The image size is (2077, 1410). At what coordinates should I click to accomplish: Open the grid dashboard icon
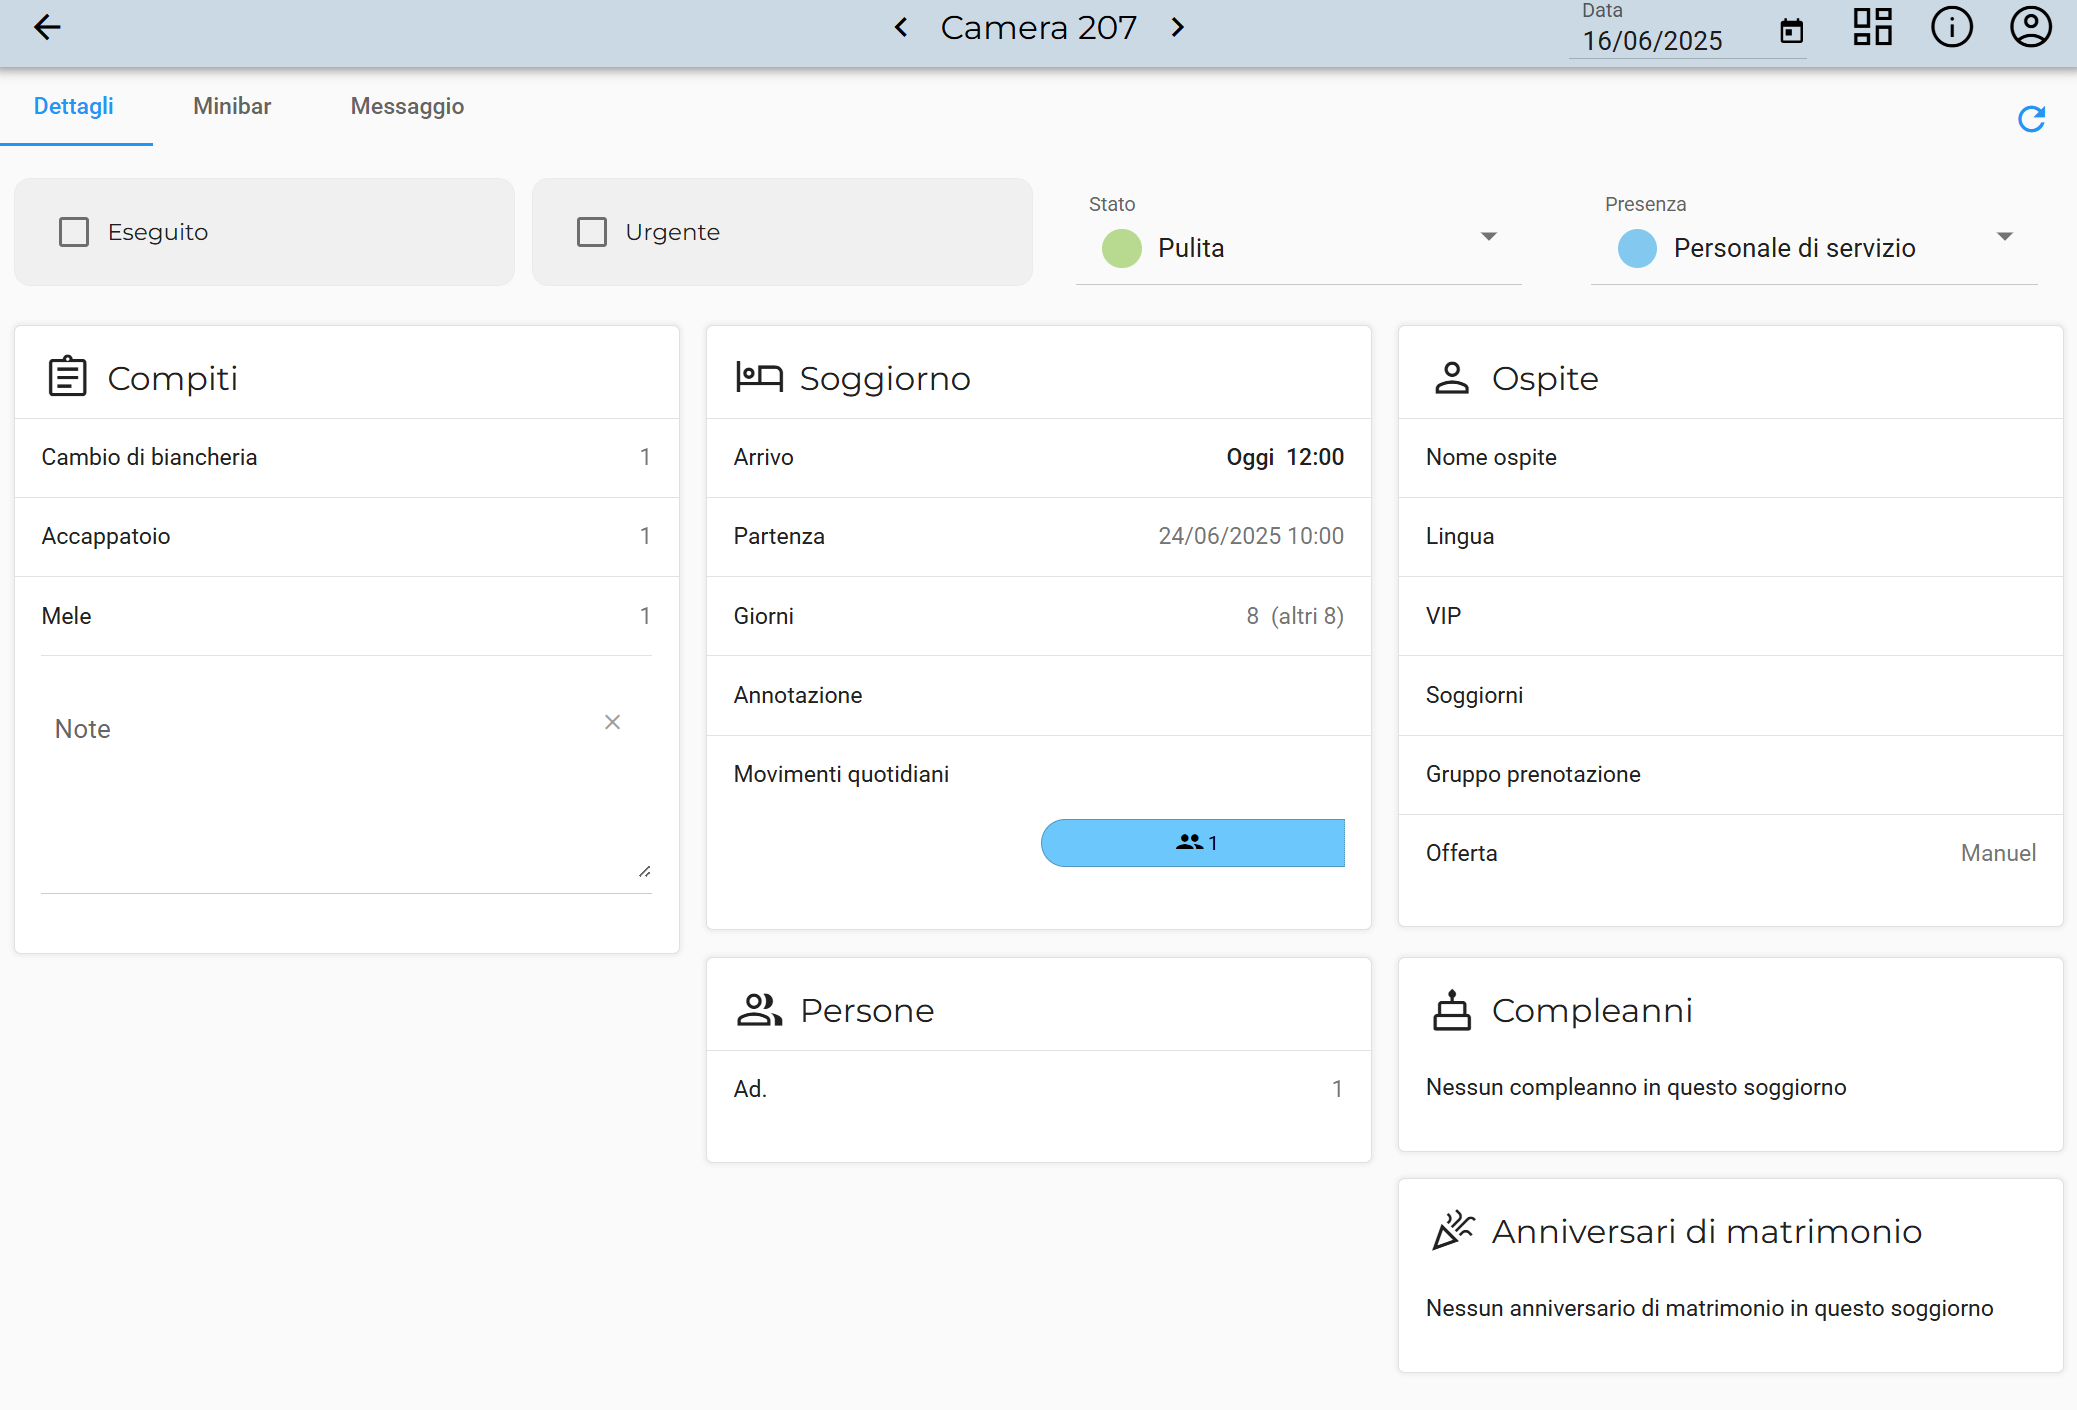pos(1872,28)
